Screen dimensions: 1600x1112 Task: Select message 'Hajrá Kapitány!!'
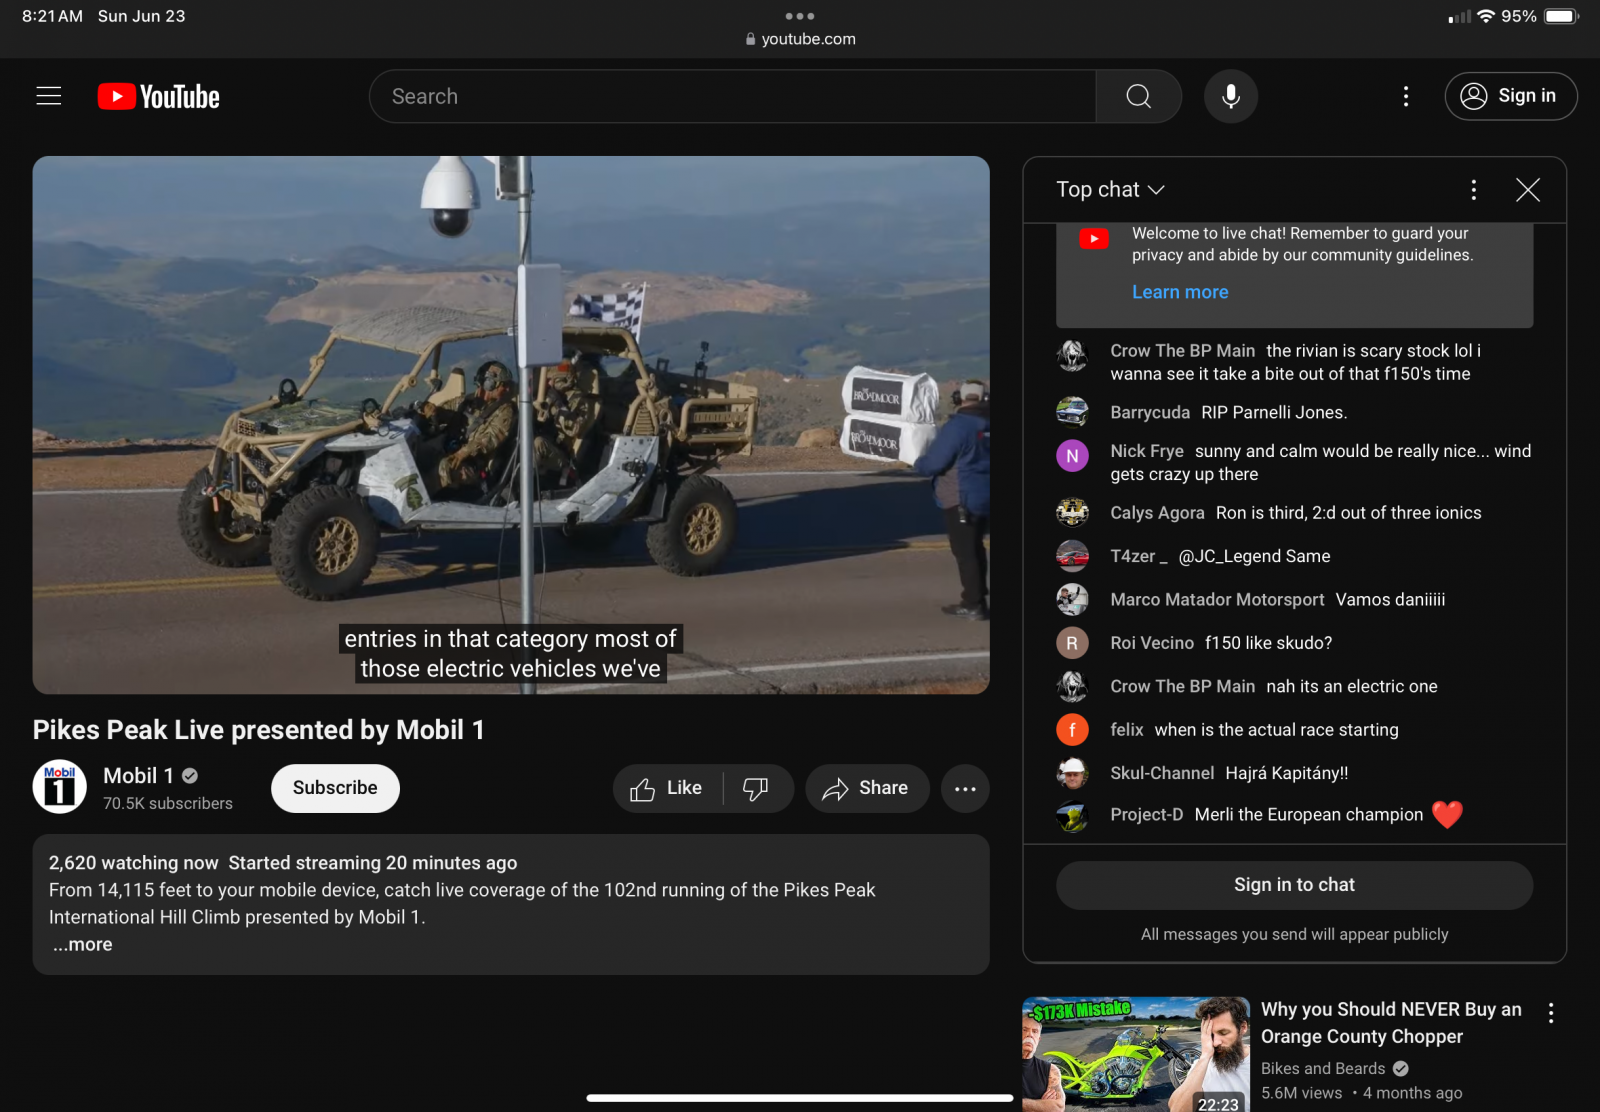pyautogui.click(x=1287, y=773)
